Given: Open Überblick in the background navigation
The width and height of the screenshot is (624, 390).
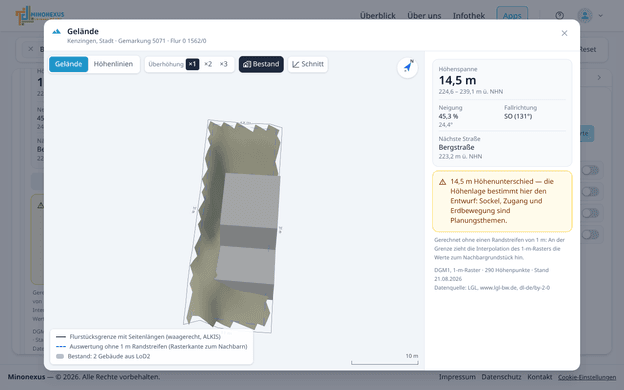Looking at the screenshot, I should click(378, 16).
